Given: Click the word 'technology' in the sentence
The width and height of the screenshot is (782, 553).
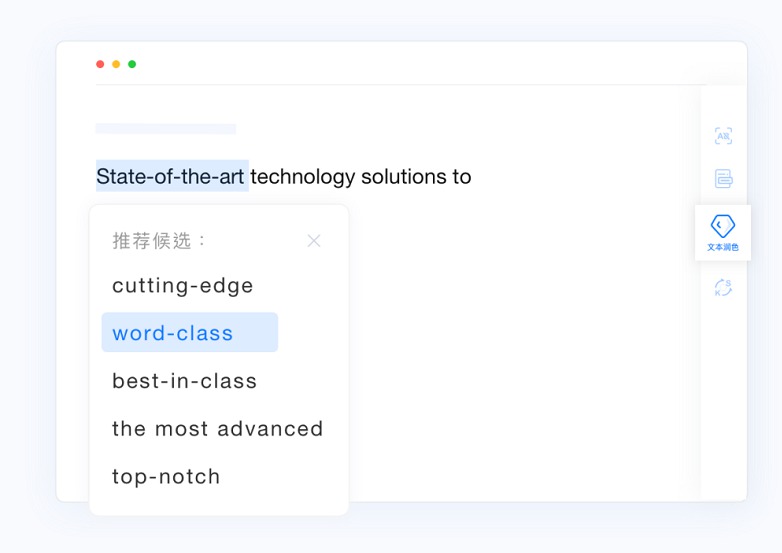Looking at the screenshot, I should click(x=303, y=177).
